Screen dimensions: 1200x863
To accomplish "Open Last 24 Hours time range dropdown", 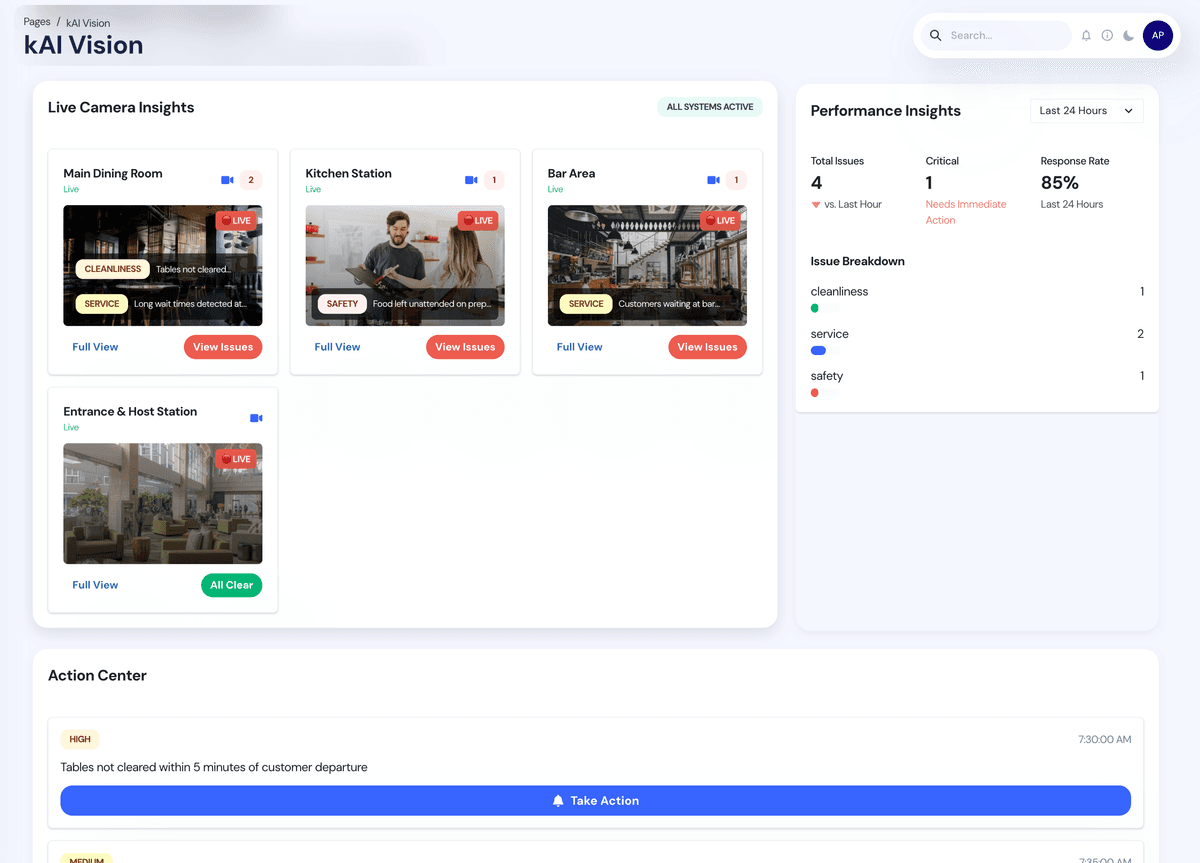I will [x=1086, y=111].
